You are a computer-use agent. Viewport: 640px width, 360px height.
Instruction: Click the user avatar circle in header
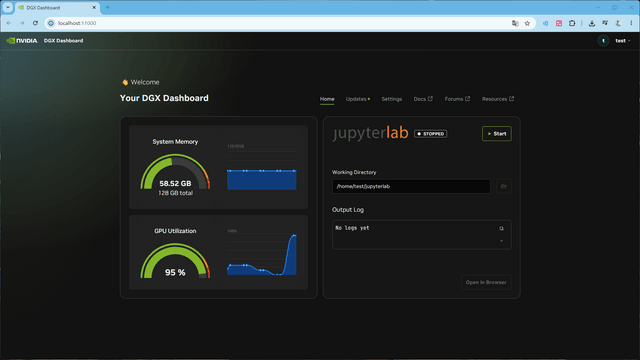pyautogui.click(x=603, y=40)
